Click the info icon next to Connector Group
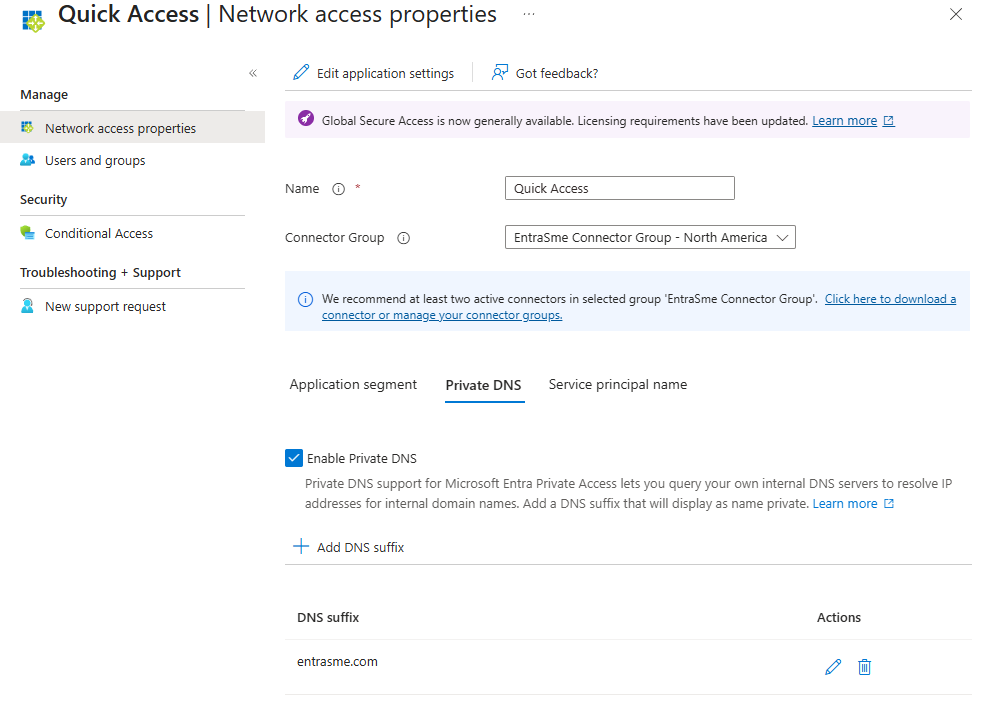The image size is (991, 711). point(403,238)
